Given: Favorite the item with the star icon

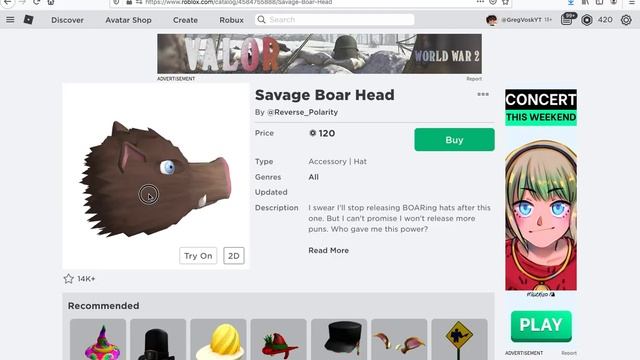Looking at the screenshot, I should point(69,279).
